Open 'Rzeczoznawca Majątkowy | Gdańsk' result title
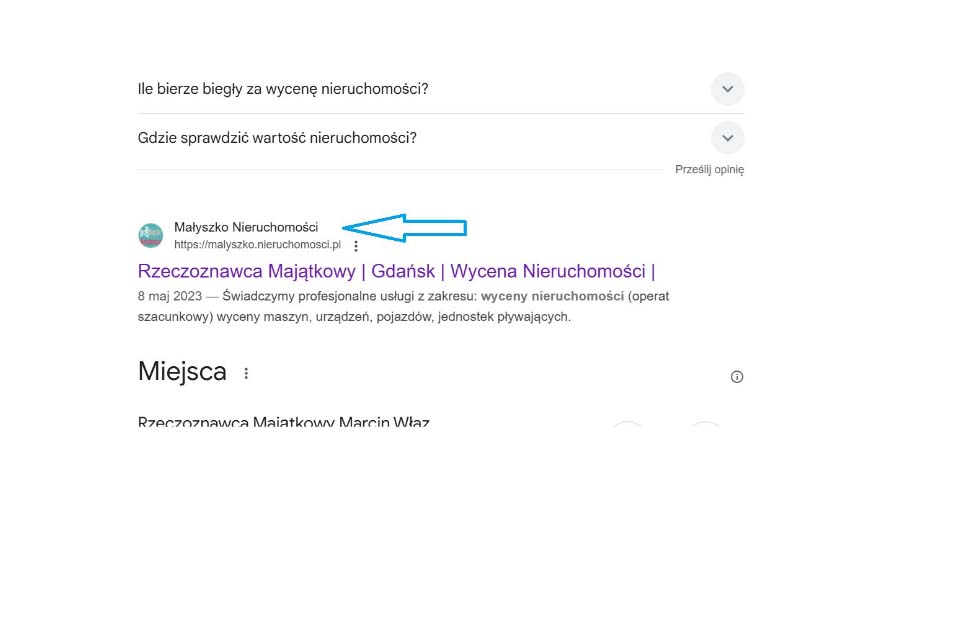This screenshot has width=979, height=642. coord(284,271)
